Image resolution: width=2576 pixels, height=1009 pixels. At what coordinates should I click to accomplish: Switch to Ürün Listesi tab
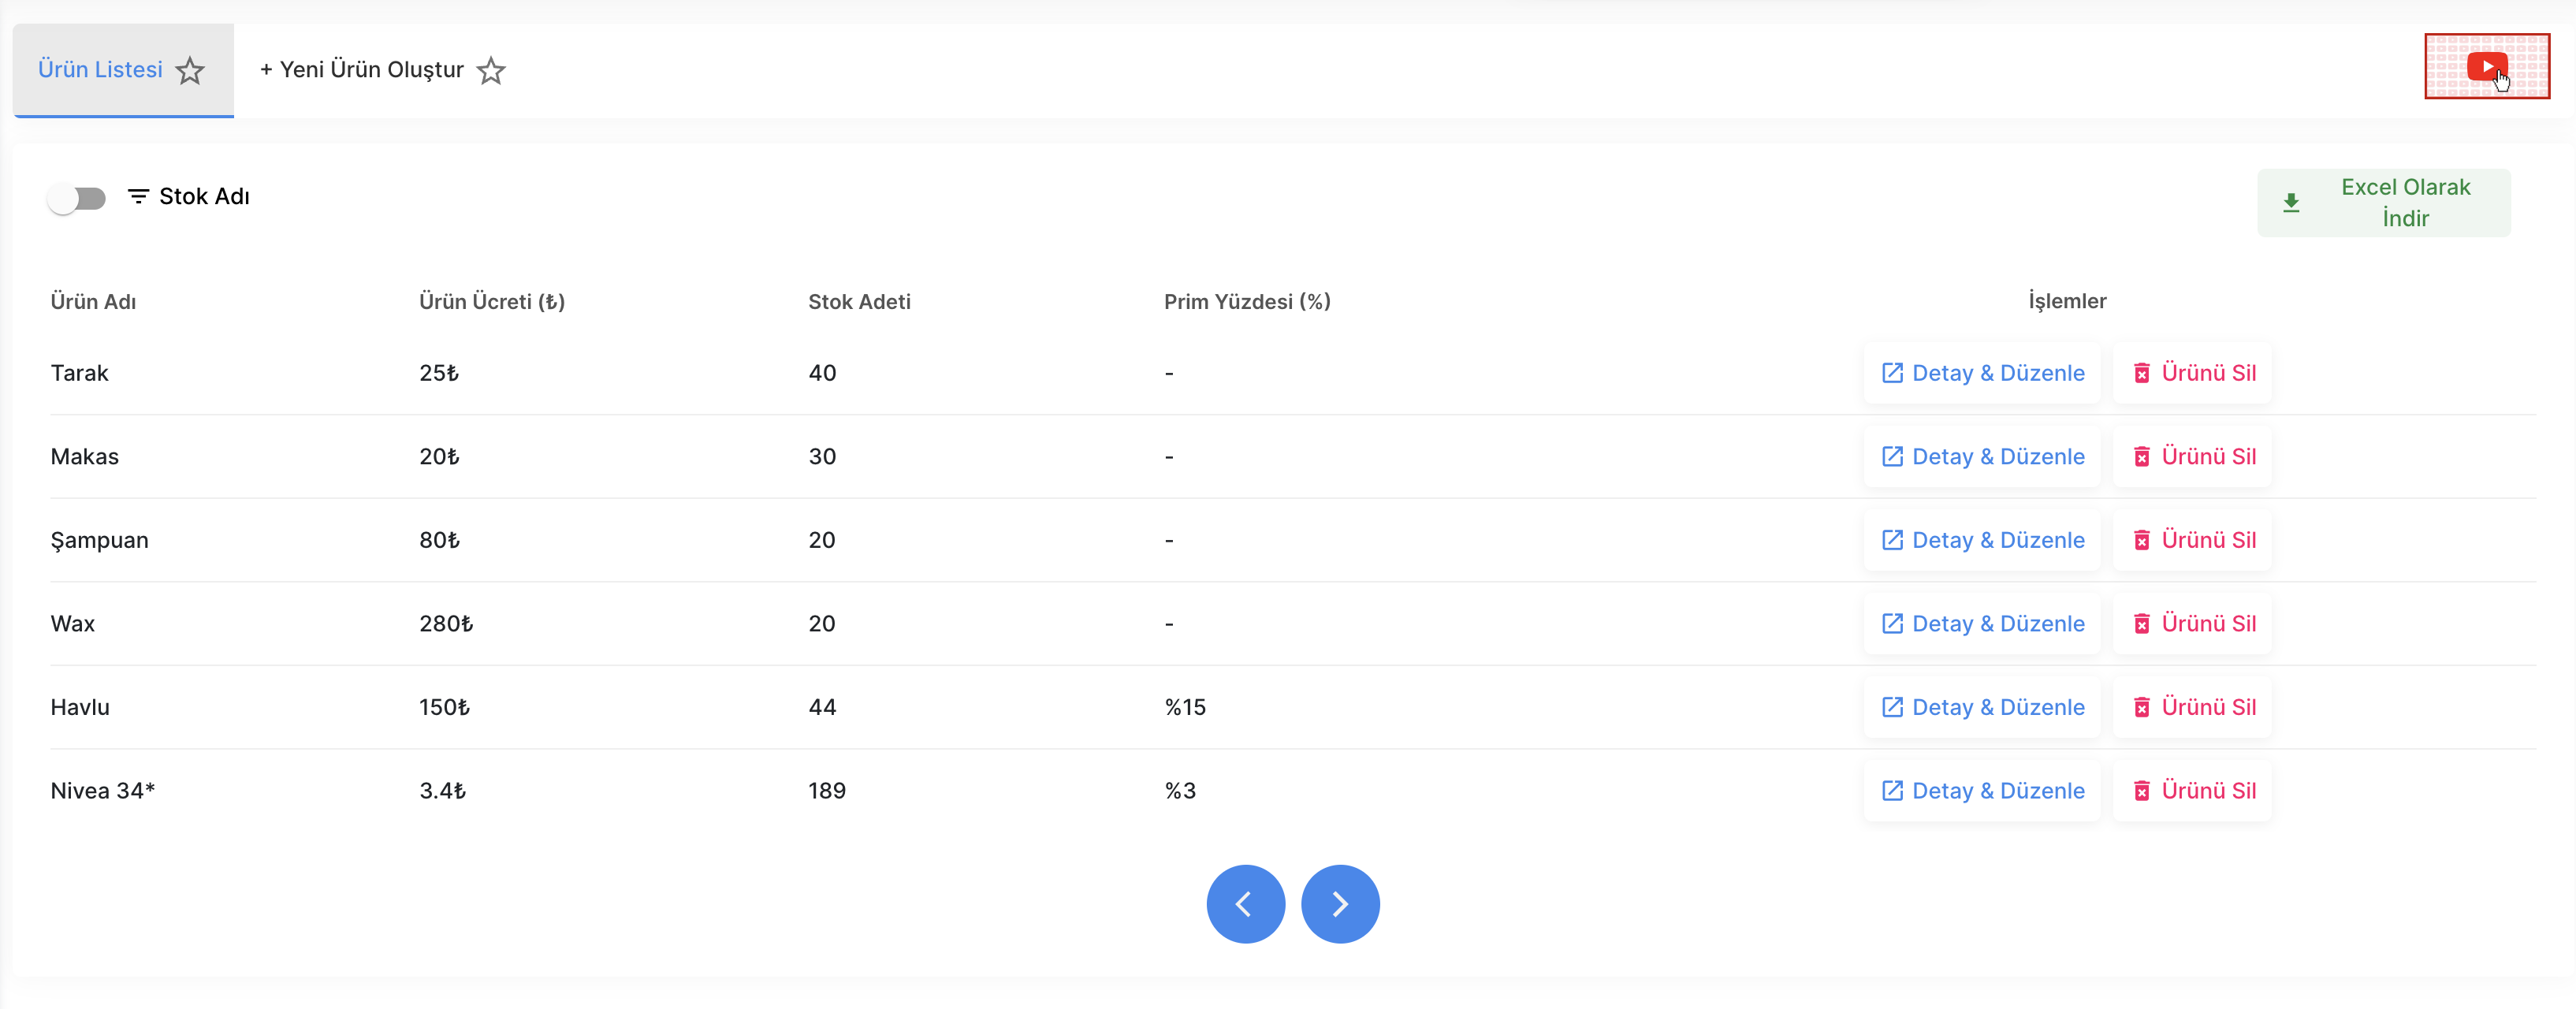click(x=100, y=70)
